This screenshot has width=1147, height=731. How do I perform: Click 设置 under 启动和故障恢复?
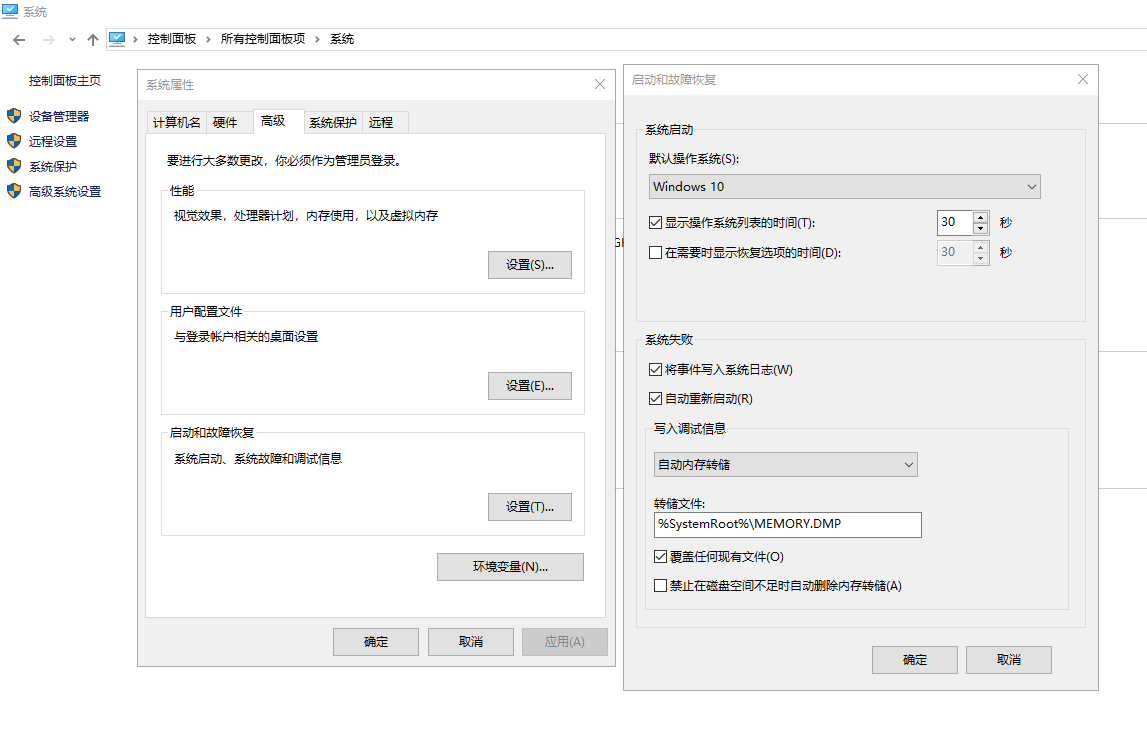point(530,507)
